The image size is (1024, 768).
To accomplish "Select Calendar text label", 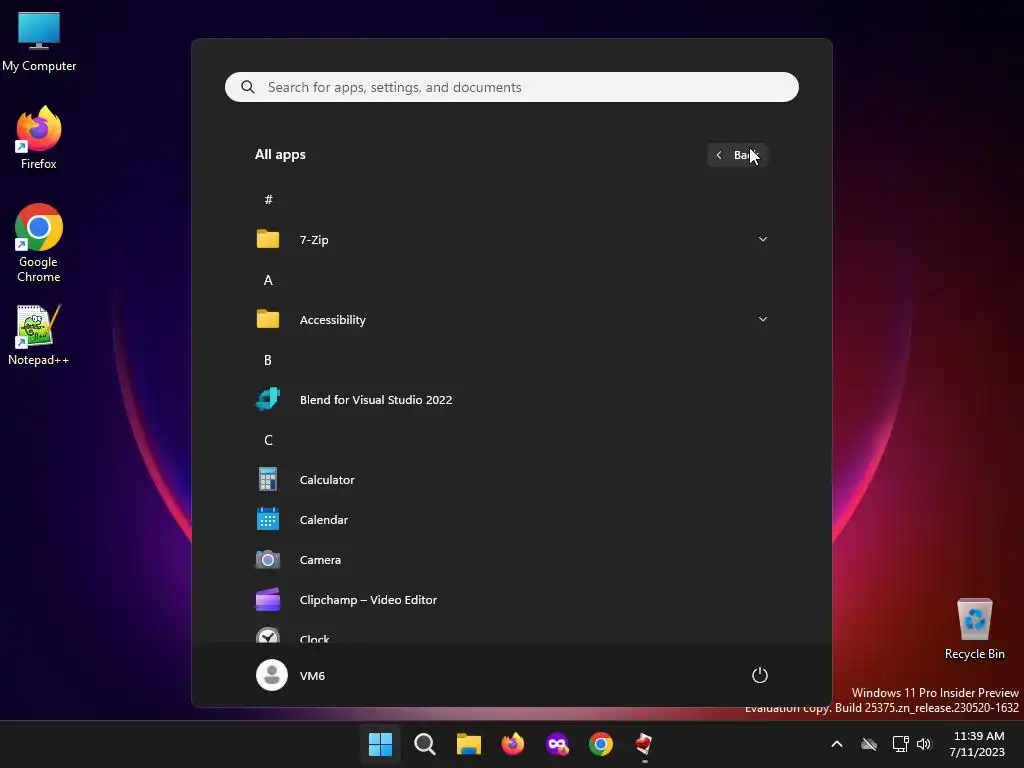I will [324, 520].
